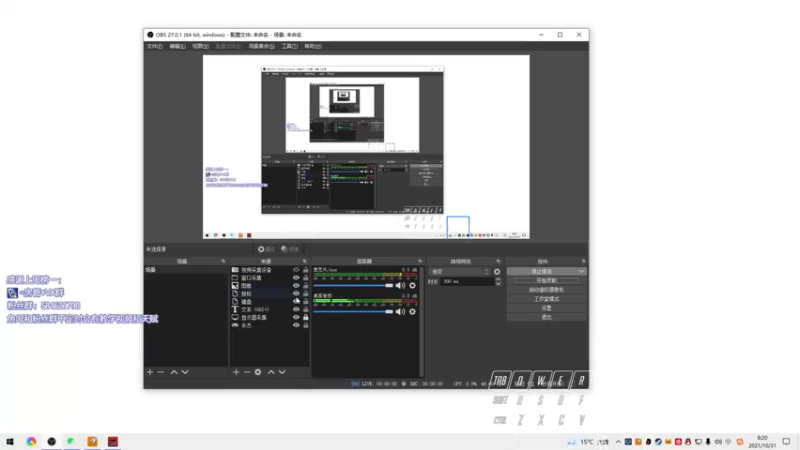
Task: Decrease transition duration with the down stepper
Action: pos(498,284)
